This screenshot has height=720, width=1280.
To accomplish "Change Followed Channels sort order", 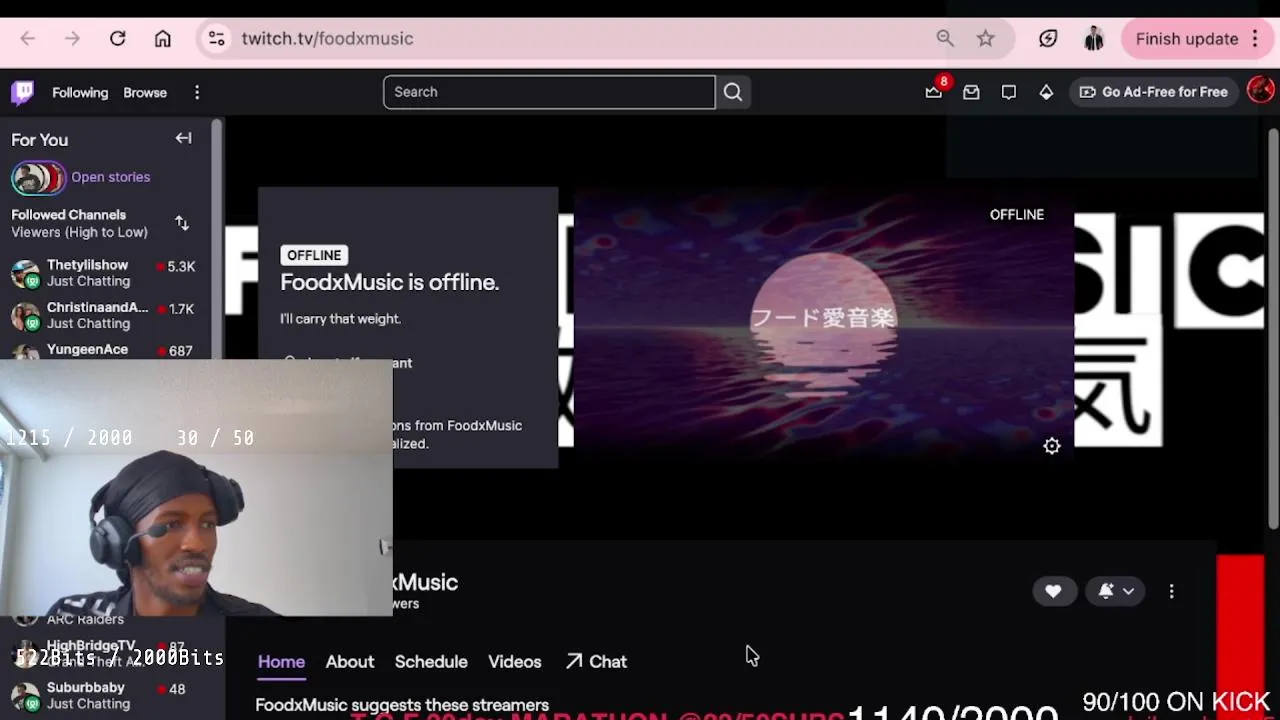I will pos(182,223).
